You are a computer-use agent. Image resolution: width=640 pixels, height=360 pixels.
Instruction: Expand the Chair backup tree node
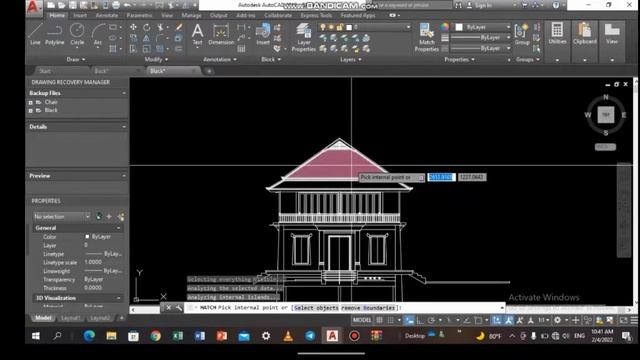31,102
